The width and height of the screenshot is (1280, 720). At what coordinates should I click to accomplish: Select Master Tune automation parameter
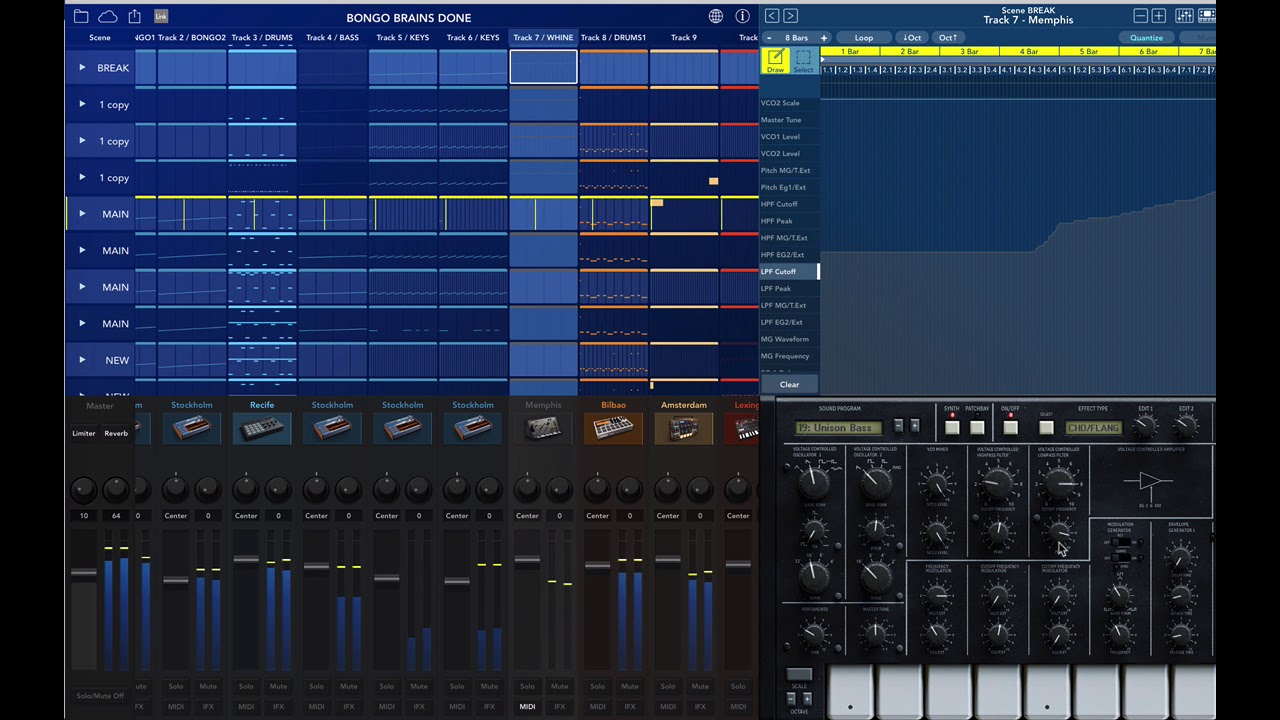click(x=789, y=120)
